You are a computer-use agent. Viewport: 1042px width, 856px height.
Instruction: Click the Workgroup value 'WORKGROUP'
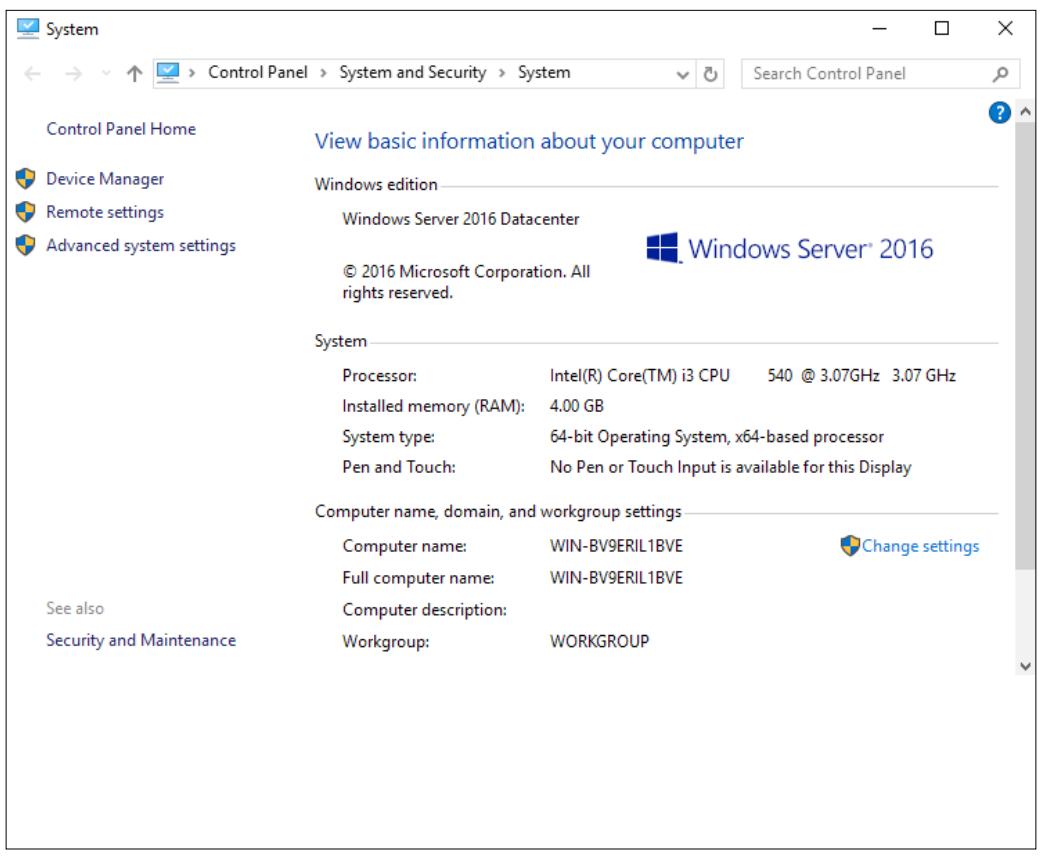click(x=599, y=641)
